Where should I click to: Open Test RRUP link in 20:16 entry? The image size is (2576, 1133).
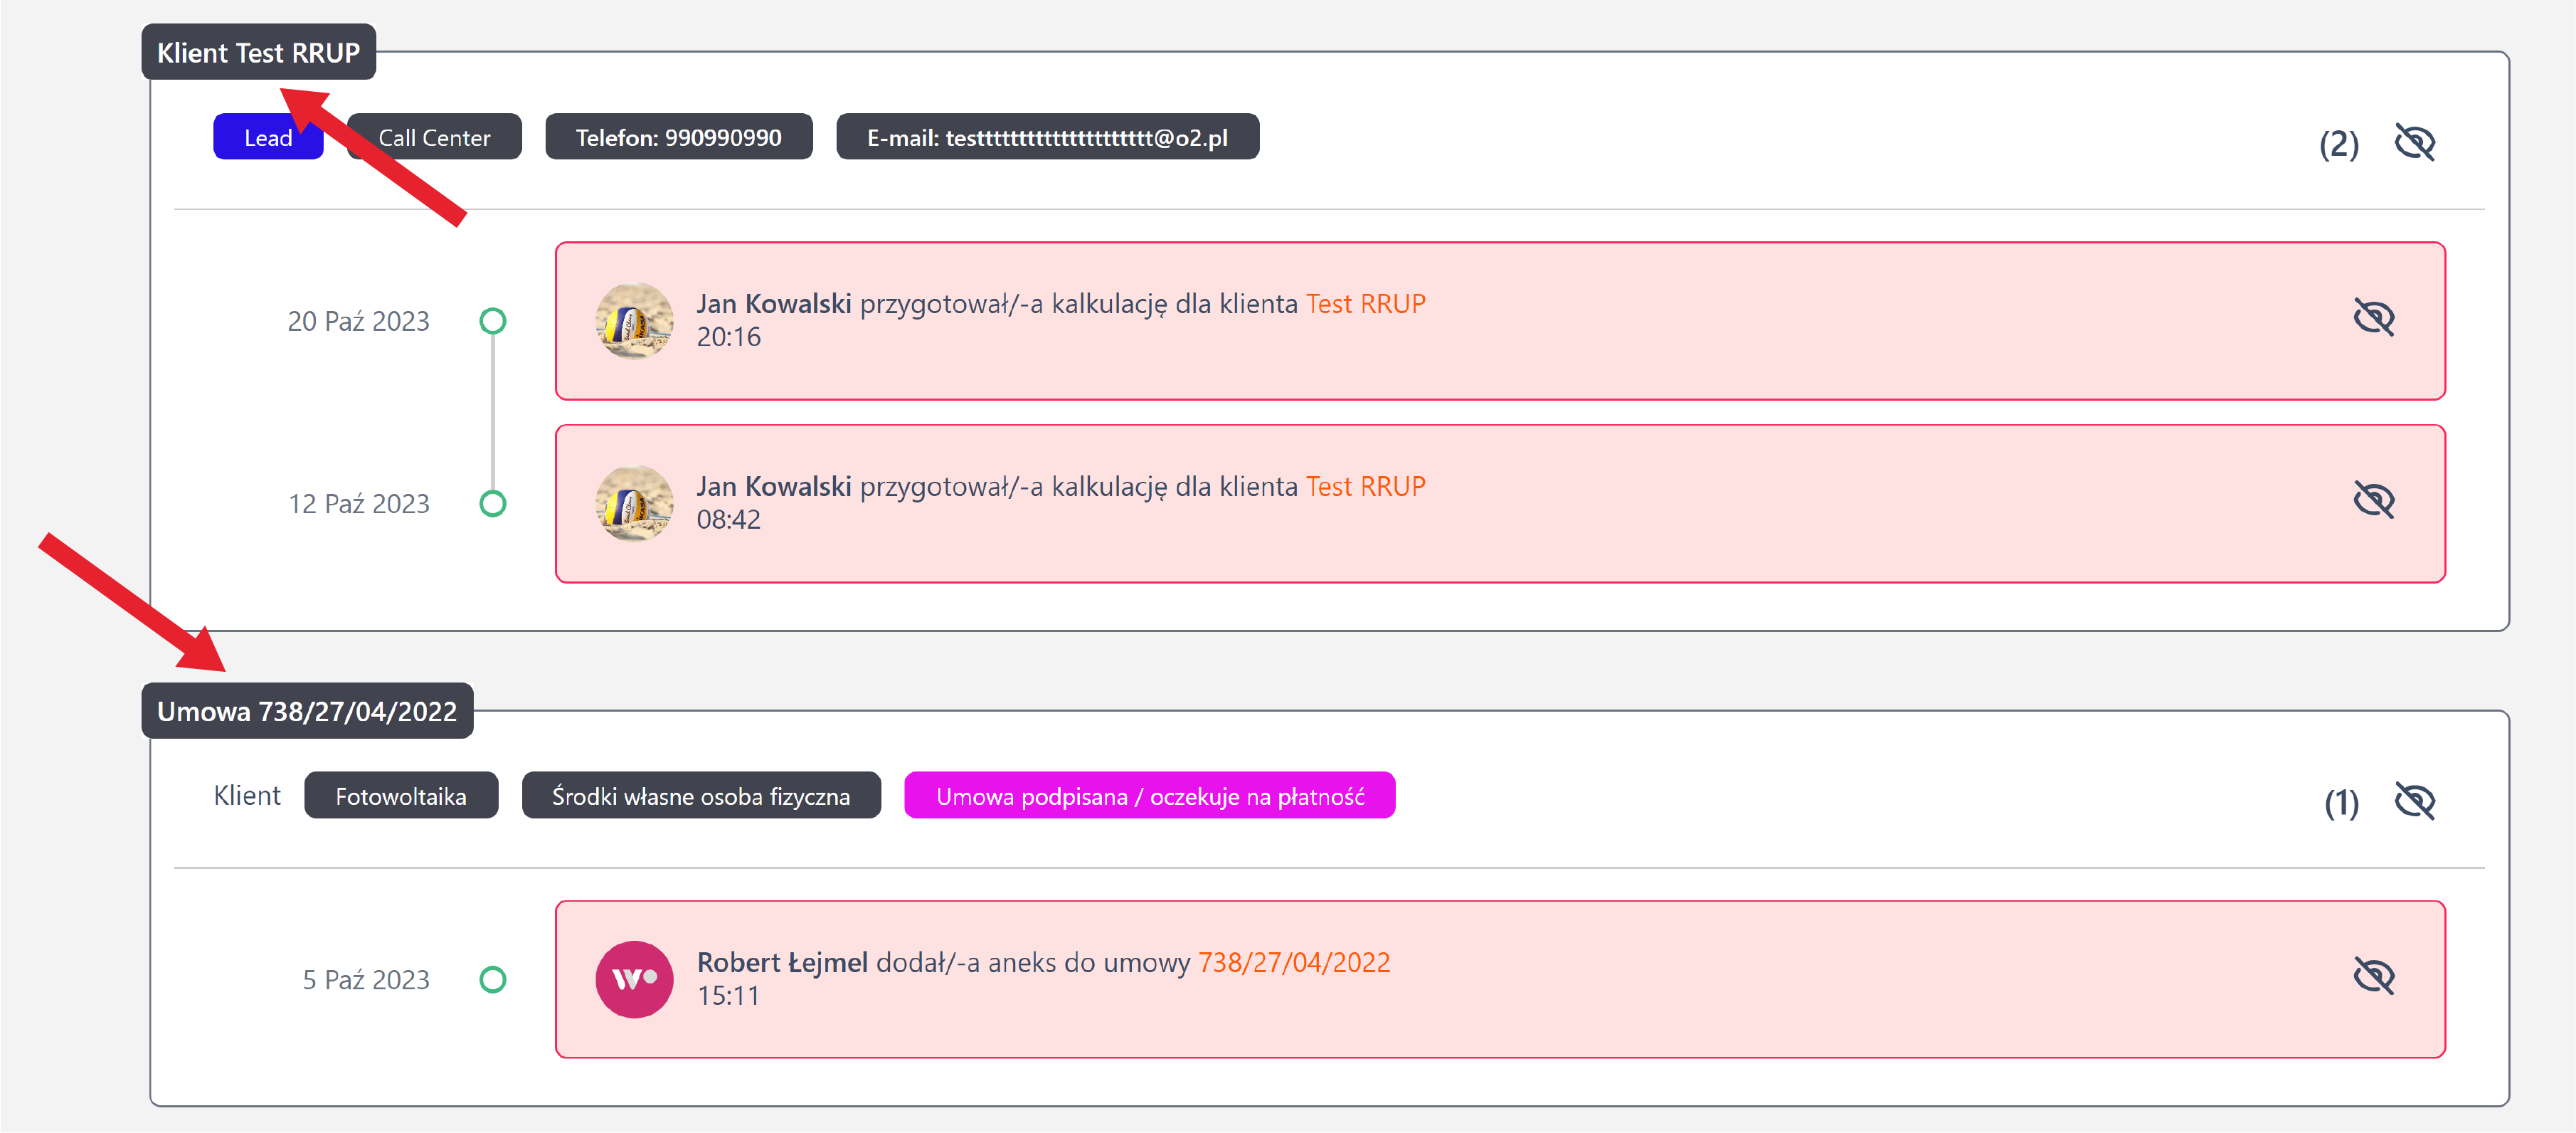(x=1365, y=304)
